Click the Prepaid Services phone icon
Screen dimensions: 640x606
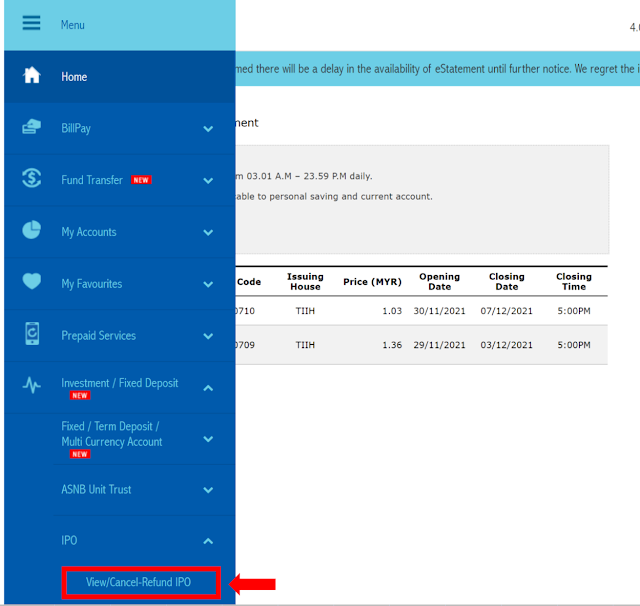point(32,334)
